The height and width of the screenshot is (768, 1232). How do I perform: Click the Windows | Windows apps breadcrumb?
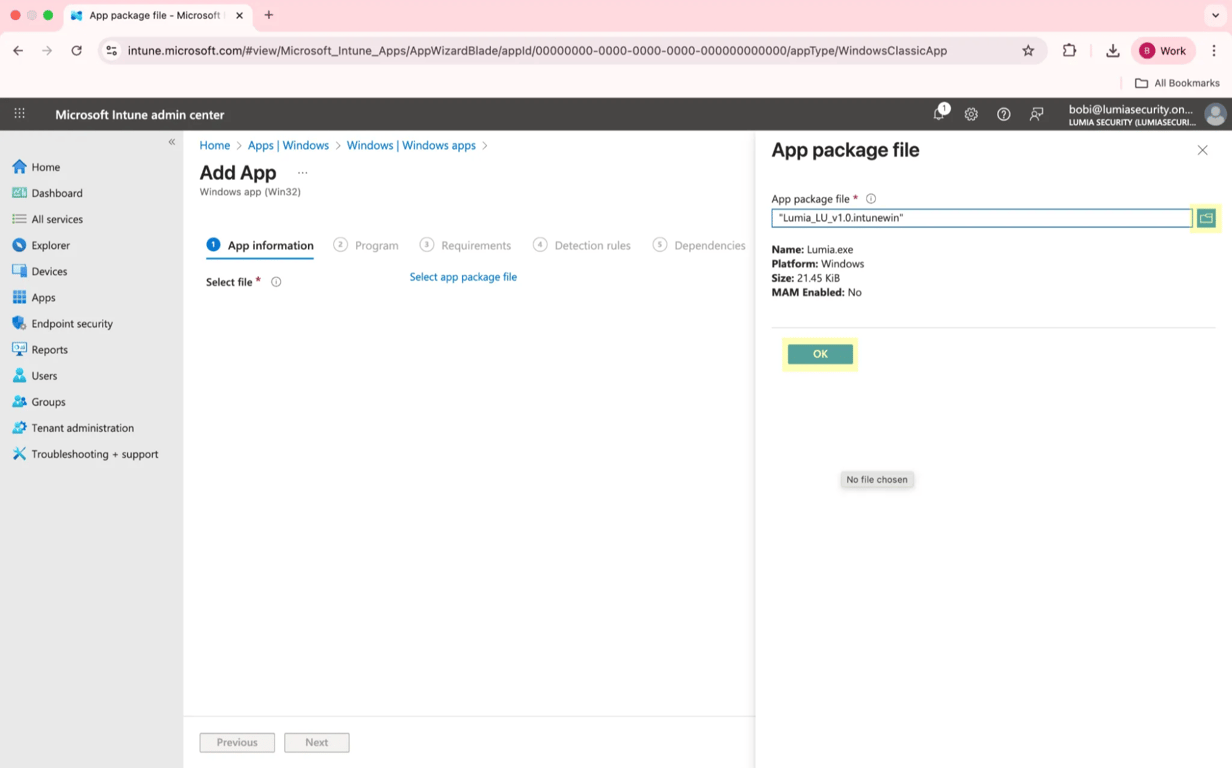point(411,145)
